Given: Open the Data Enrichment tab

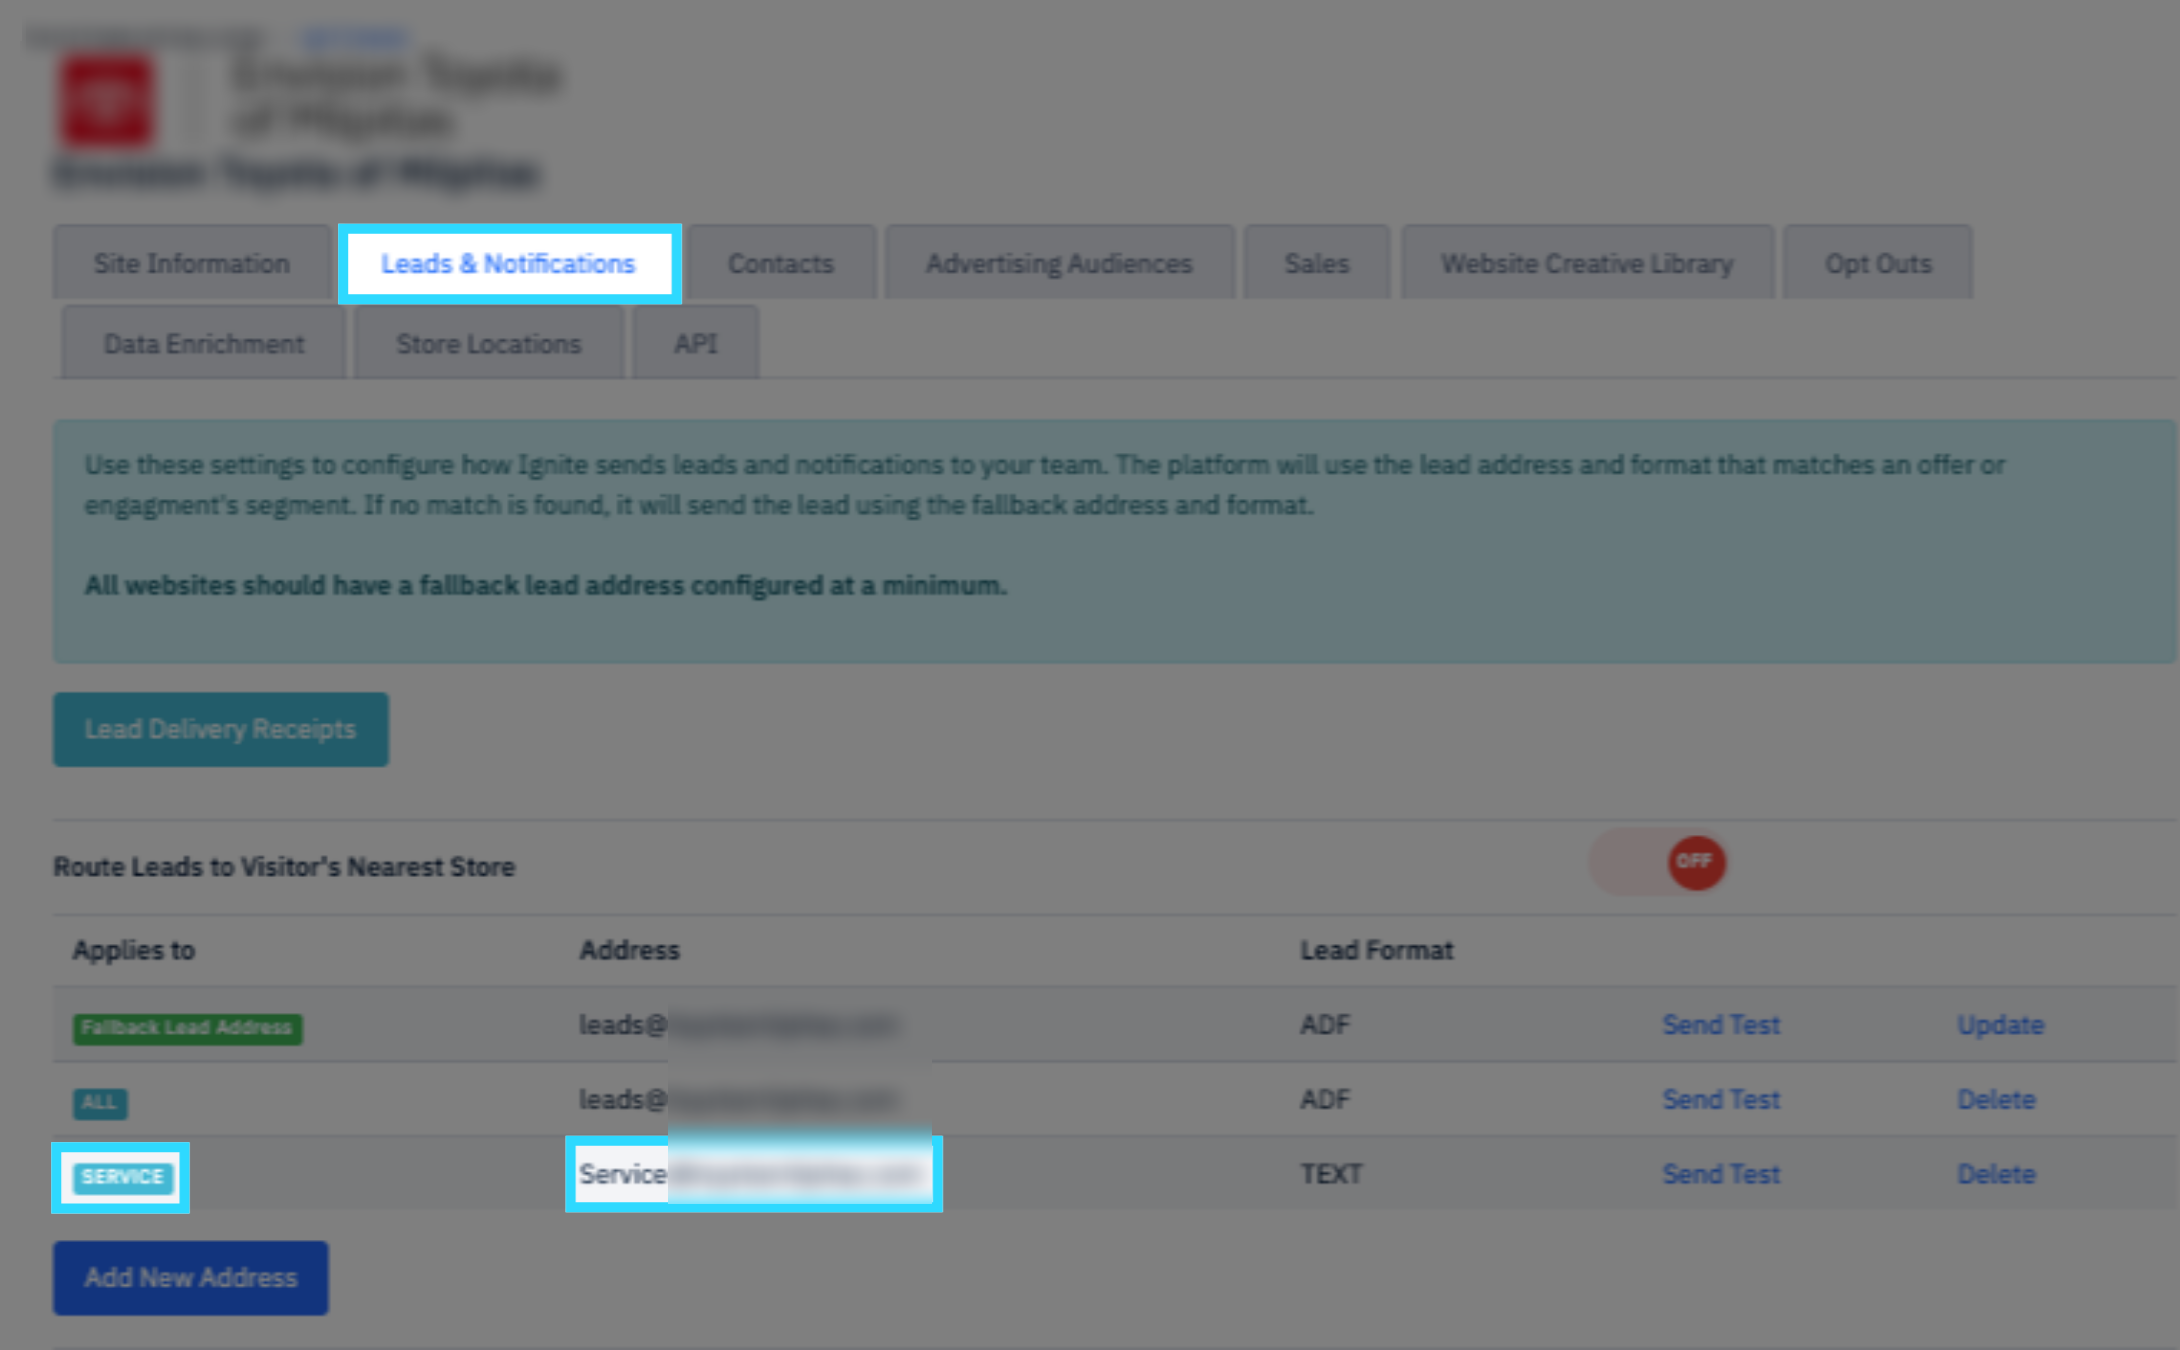Looking at the screenshot, I should click(204, 344).
